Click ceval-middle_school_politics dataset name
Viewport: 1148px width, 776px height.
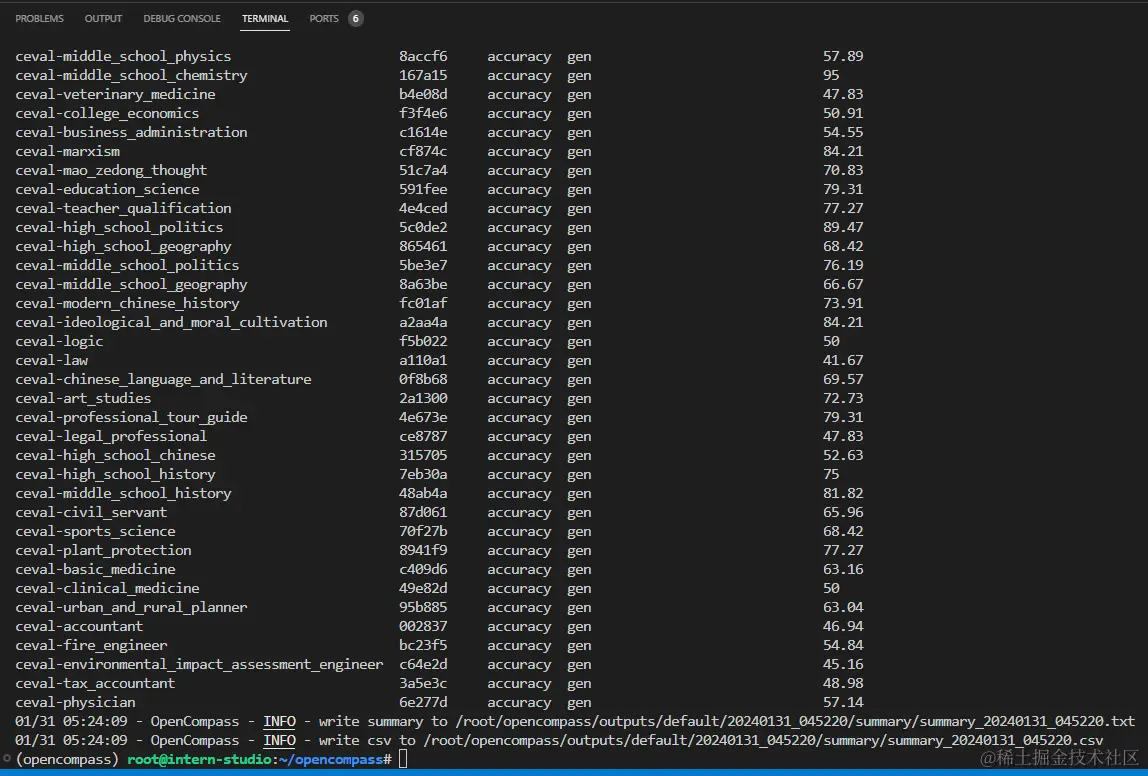[127, 266]
